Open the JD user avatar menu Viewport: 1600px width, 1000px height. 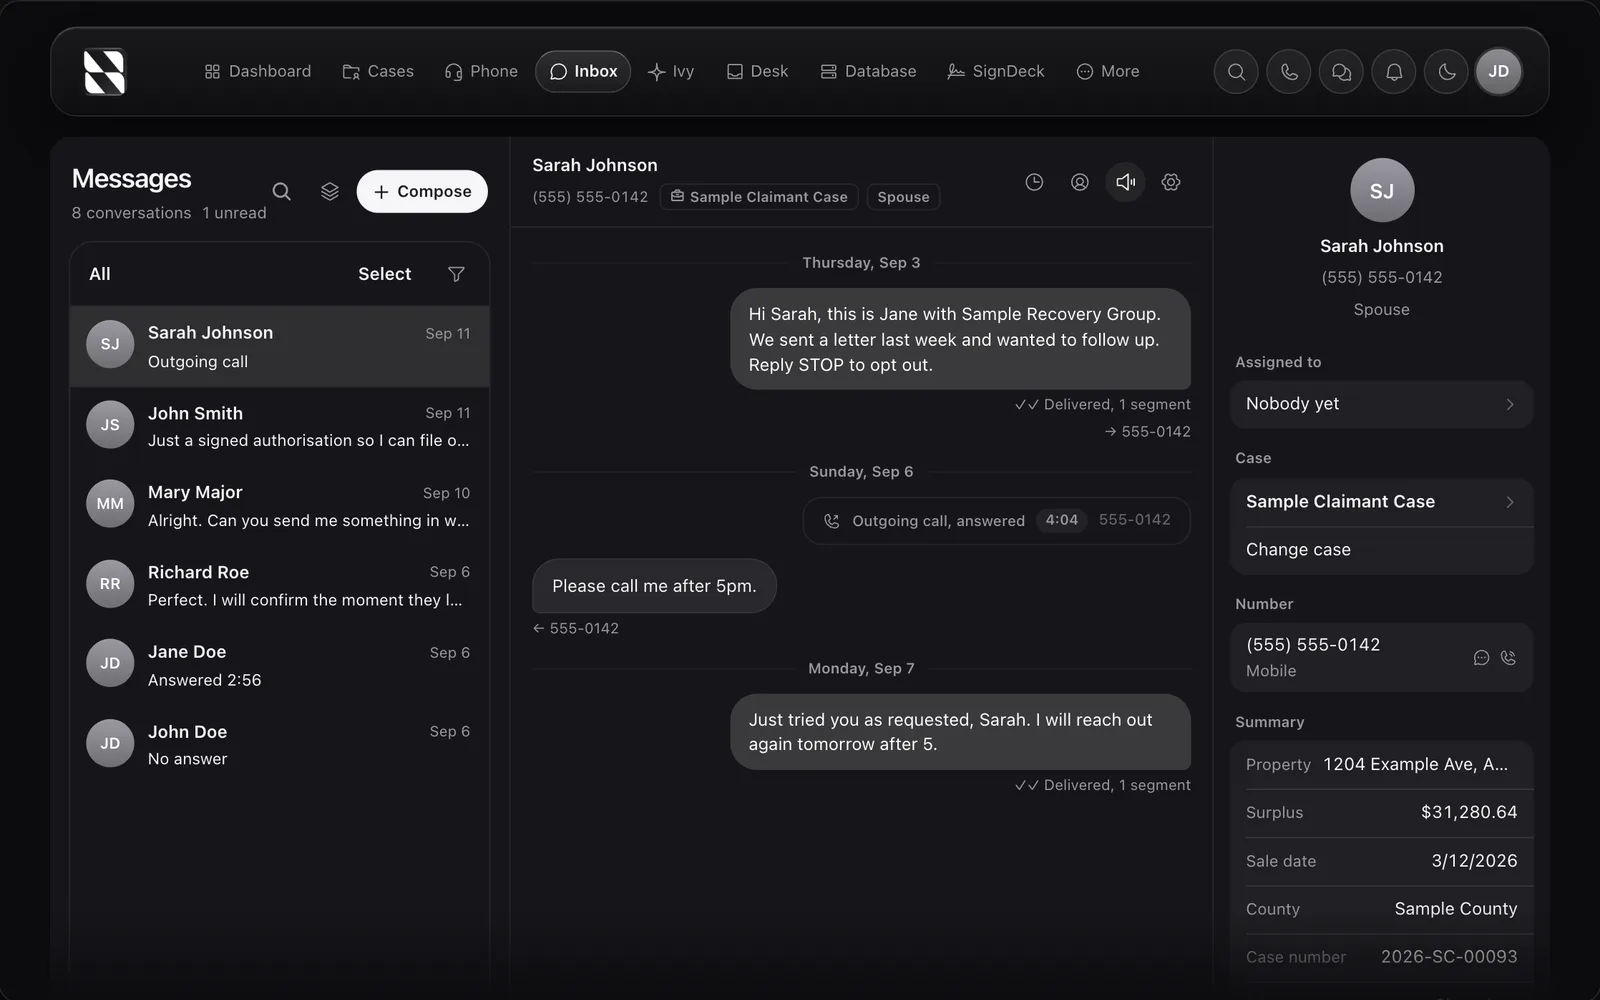click(1498, 72)
